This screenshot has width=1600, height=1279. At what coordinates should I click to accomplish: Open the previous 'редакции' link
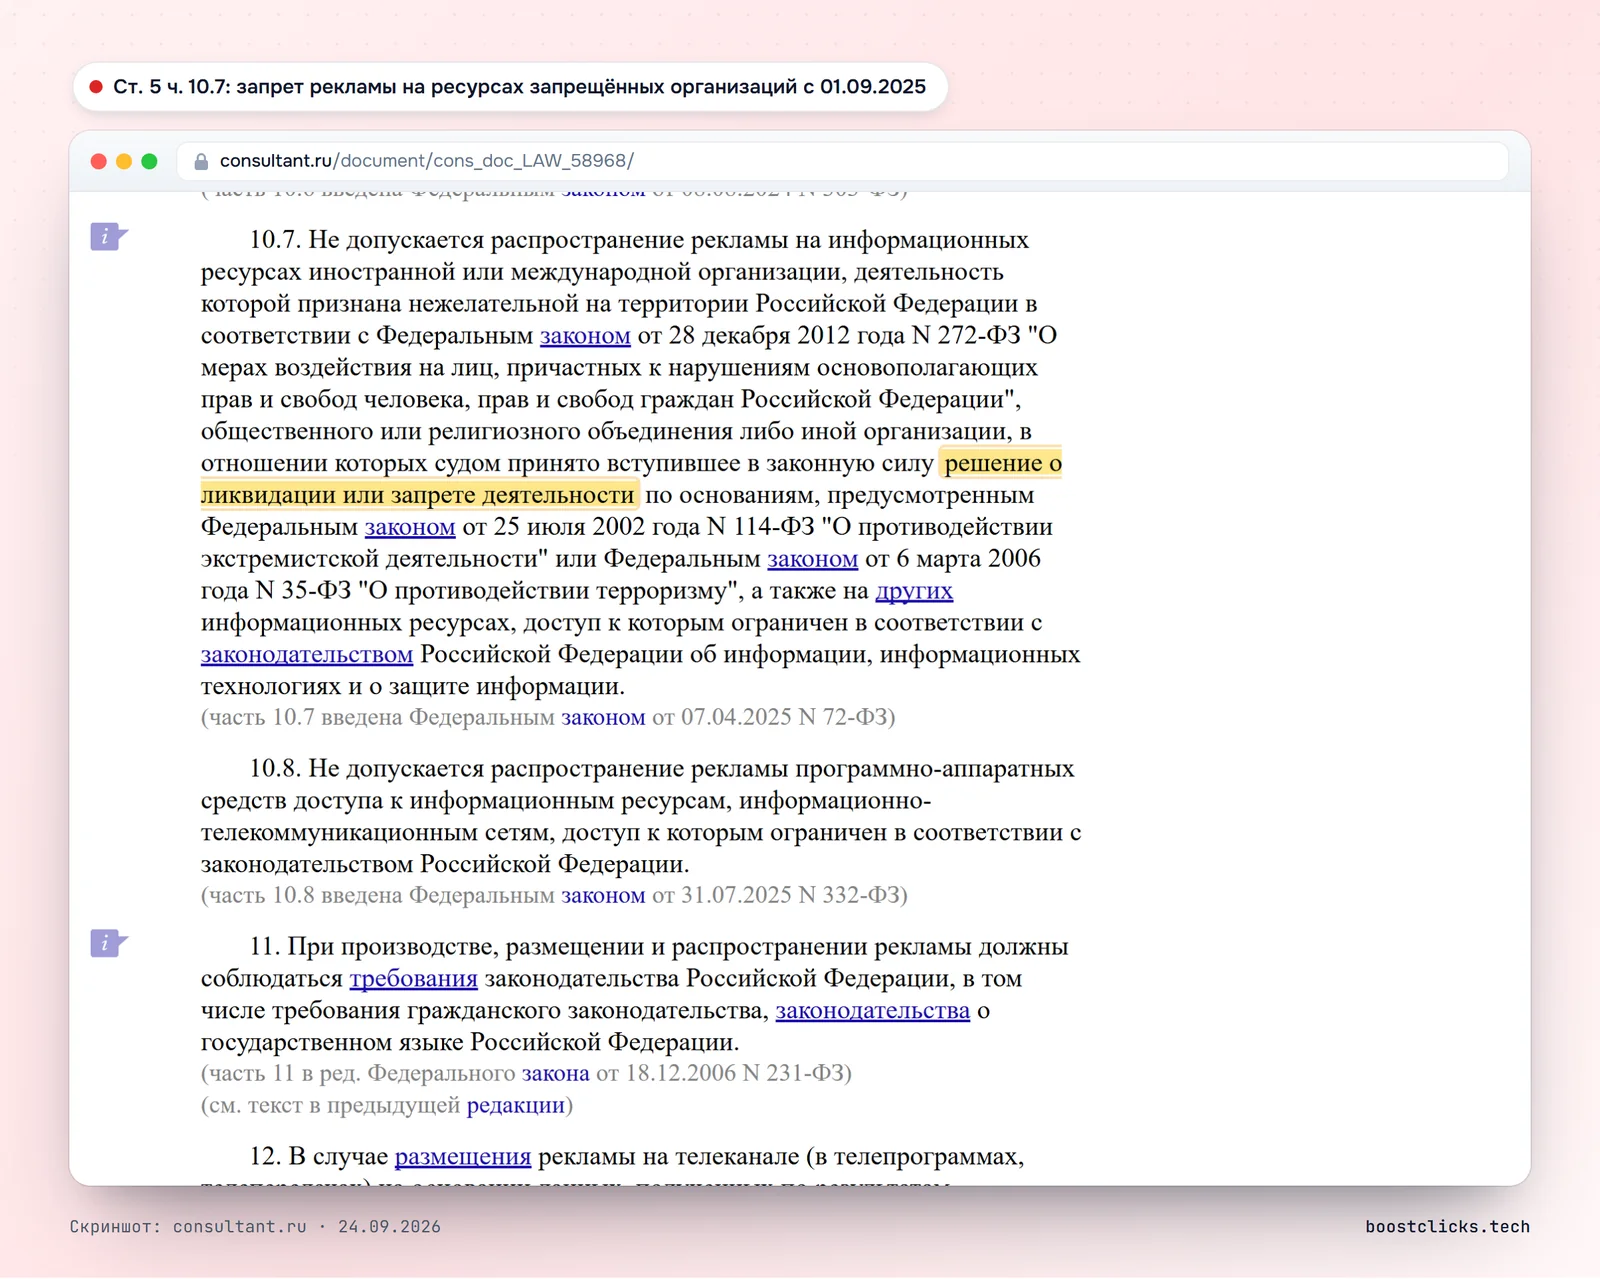[516, 1105]
